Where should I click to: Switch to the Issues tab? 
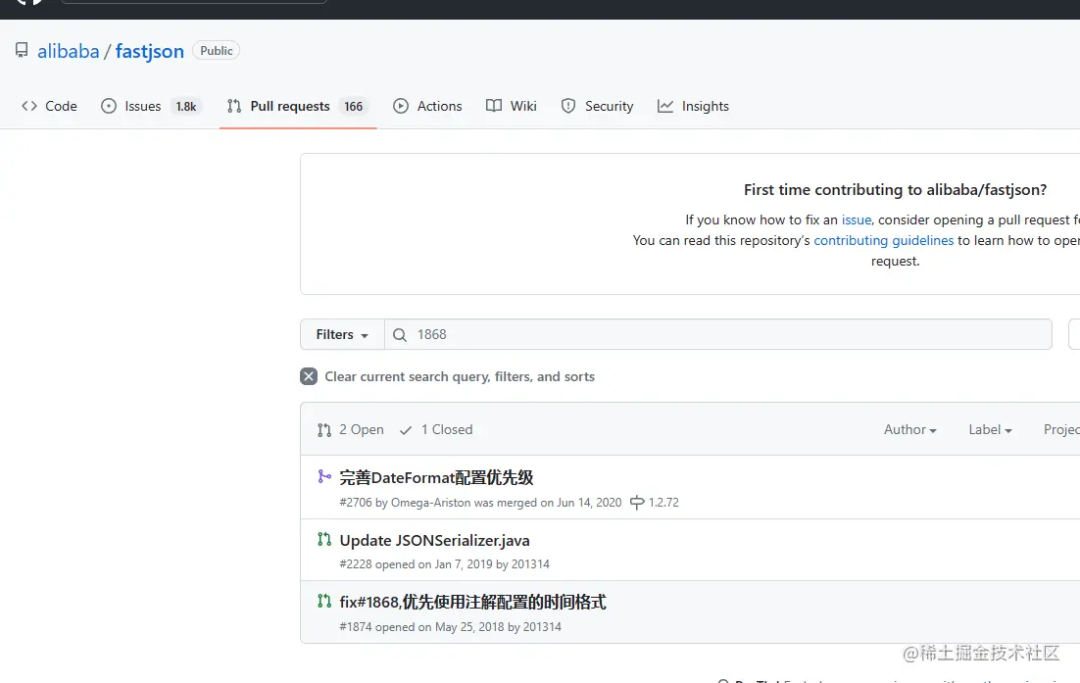click(152, 106)
